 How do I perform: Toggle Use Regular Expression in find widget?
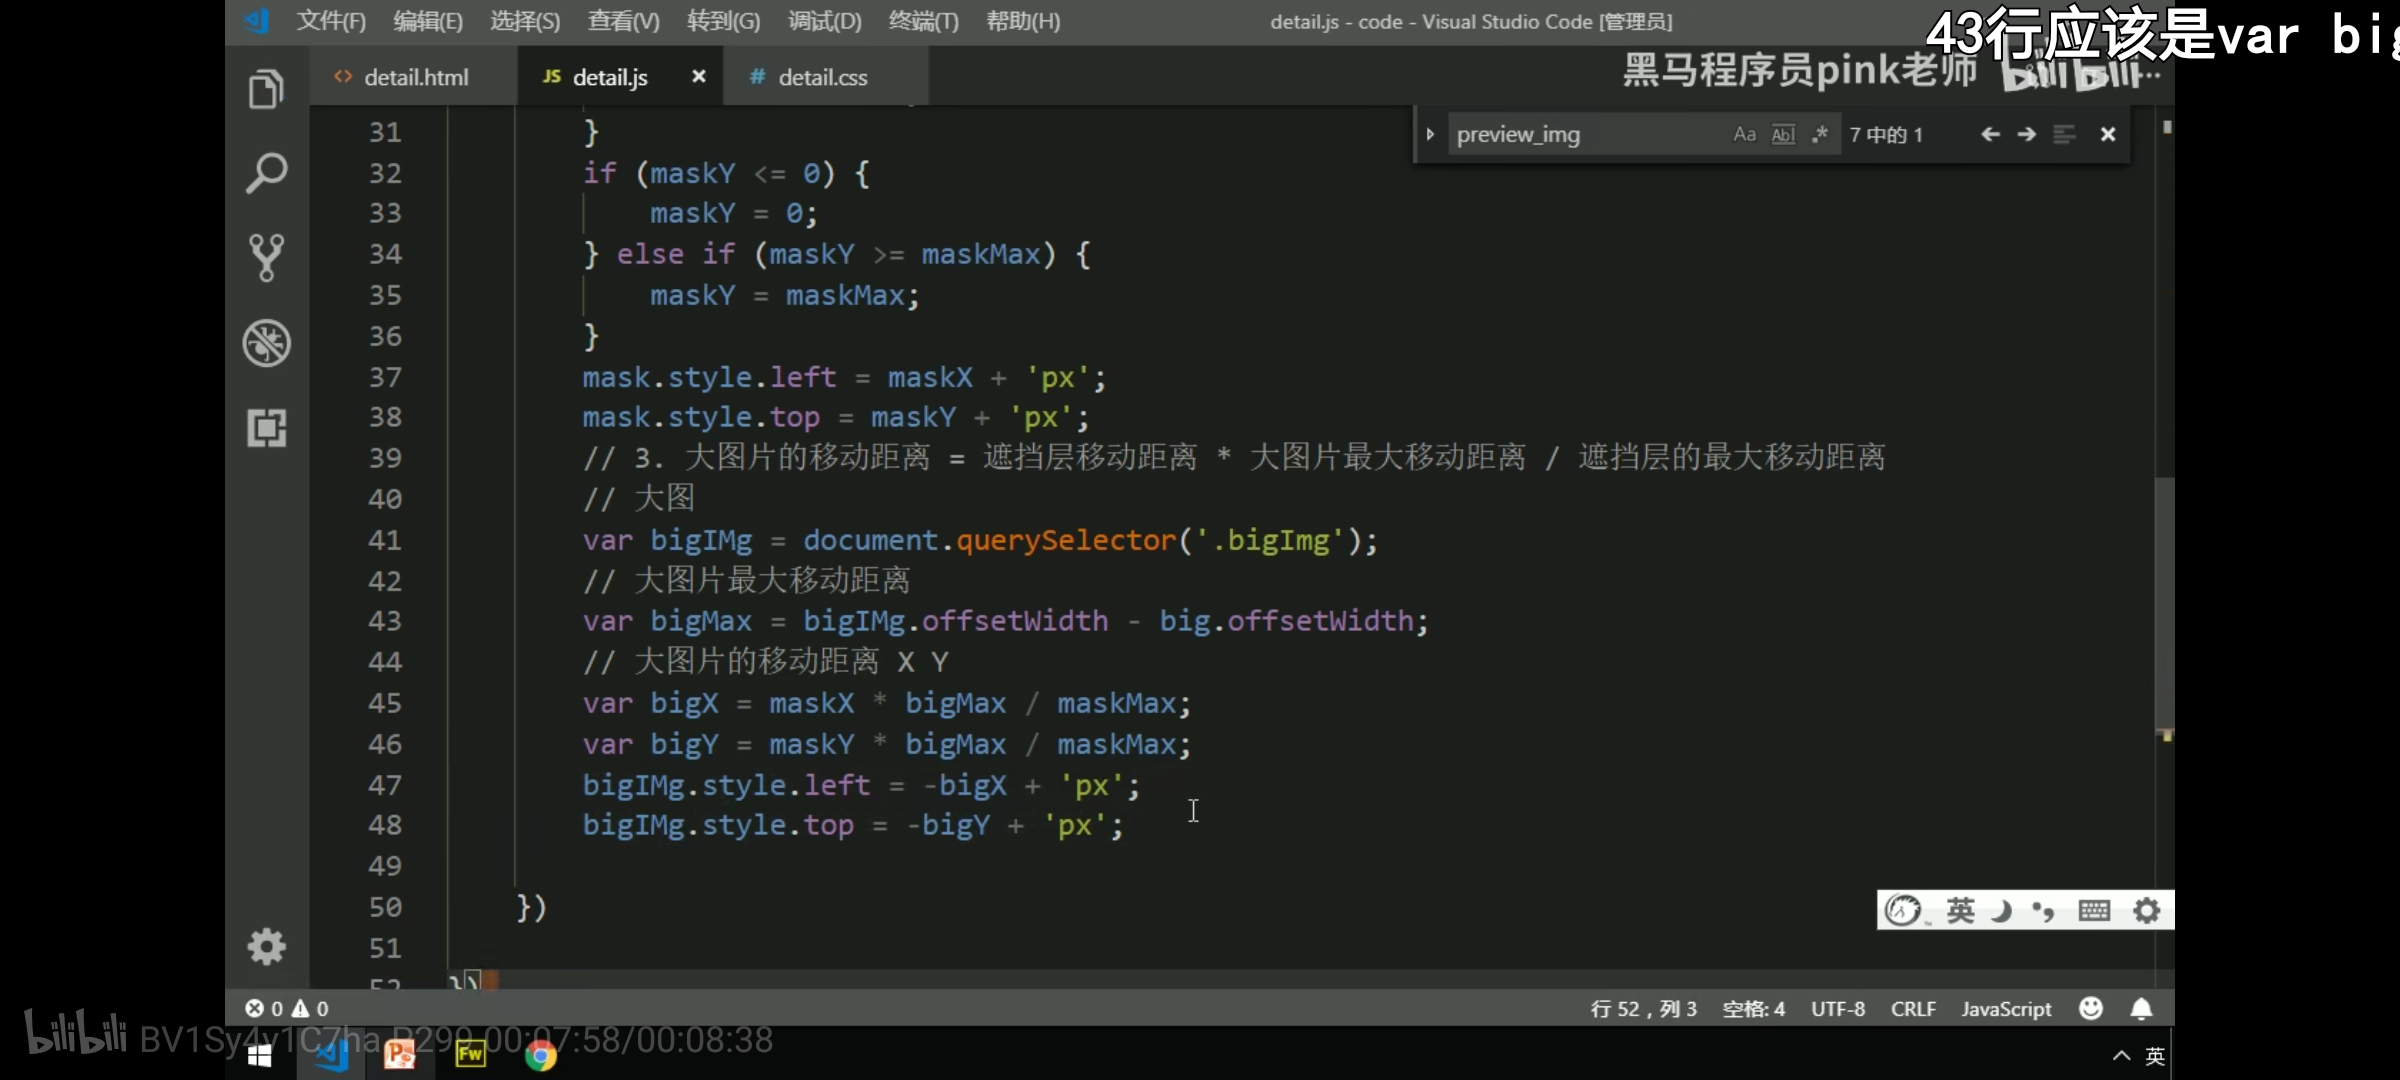pos(1820,134)
